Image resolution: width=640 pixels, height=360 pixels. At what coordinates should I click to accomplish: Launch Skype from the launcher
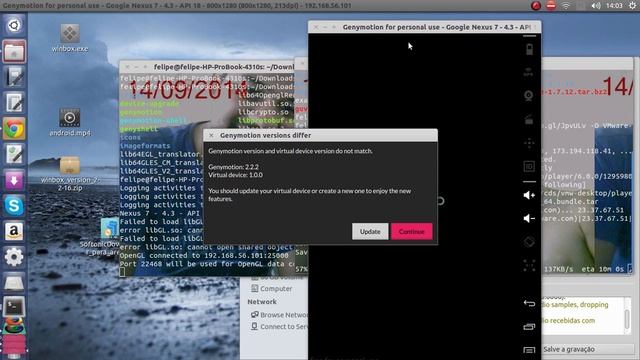[x=14, y=206]
